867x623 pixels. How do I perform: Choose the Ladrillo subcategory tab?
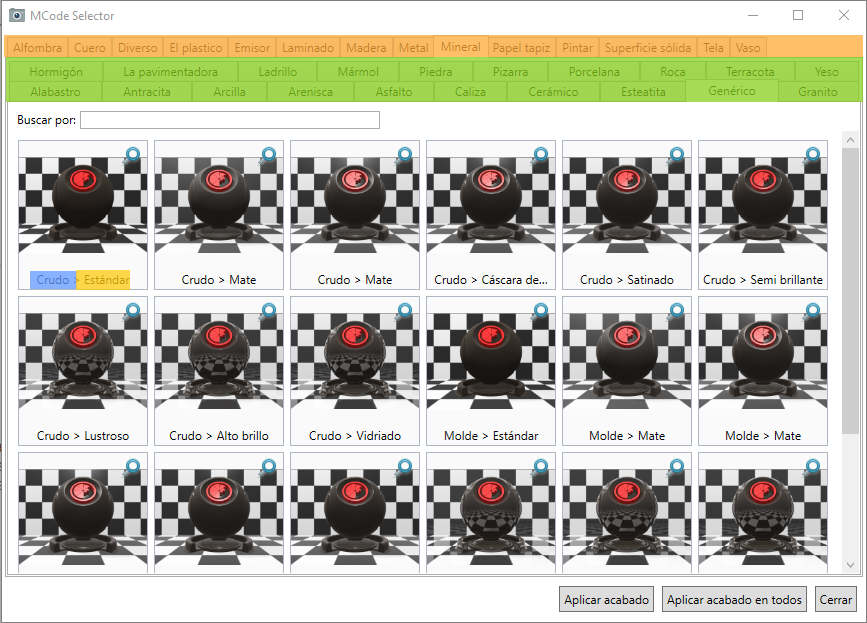278,72
